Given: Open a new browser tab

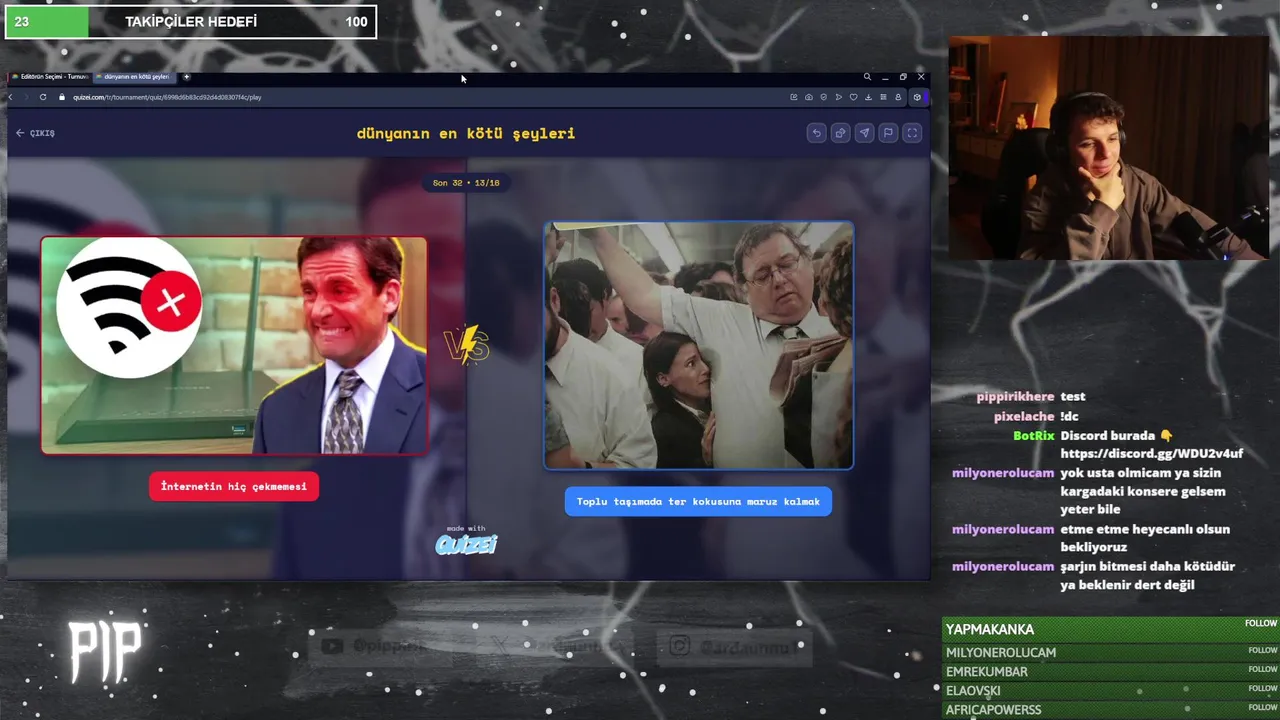Looking at the screenshot, I should pos(186,77).
